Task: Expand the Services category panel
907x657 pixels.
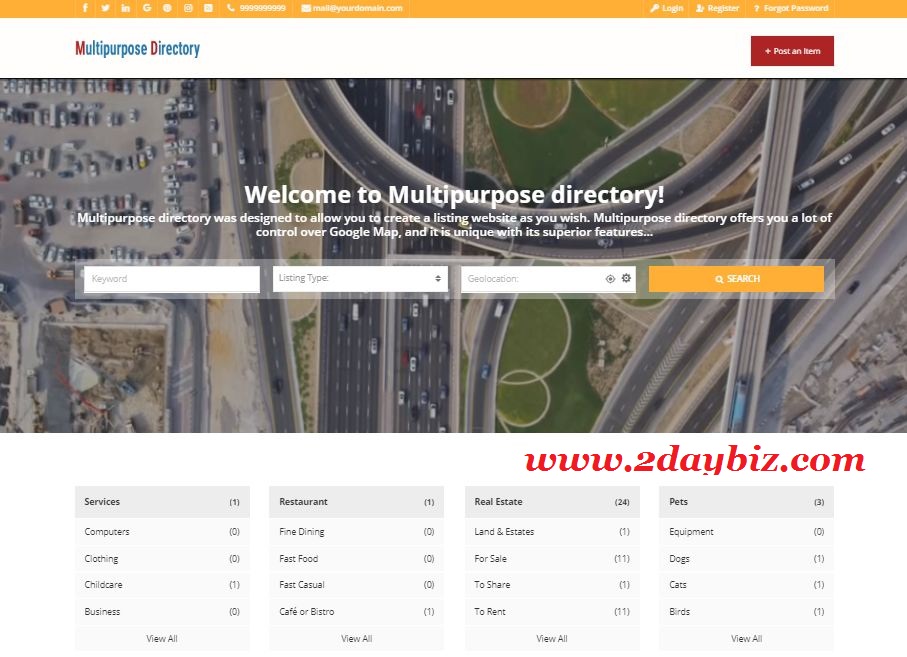Action: (x=161, y=501)
